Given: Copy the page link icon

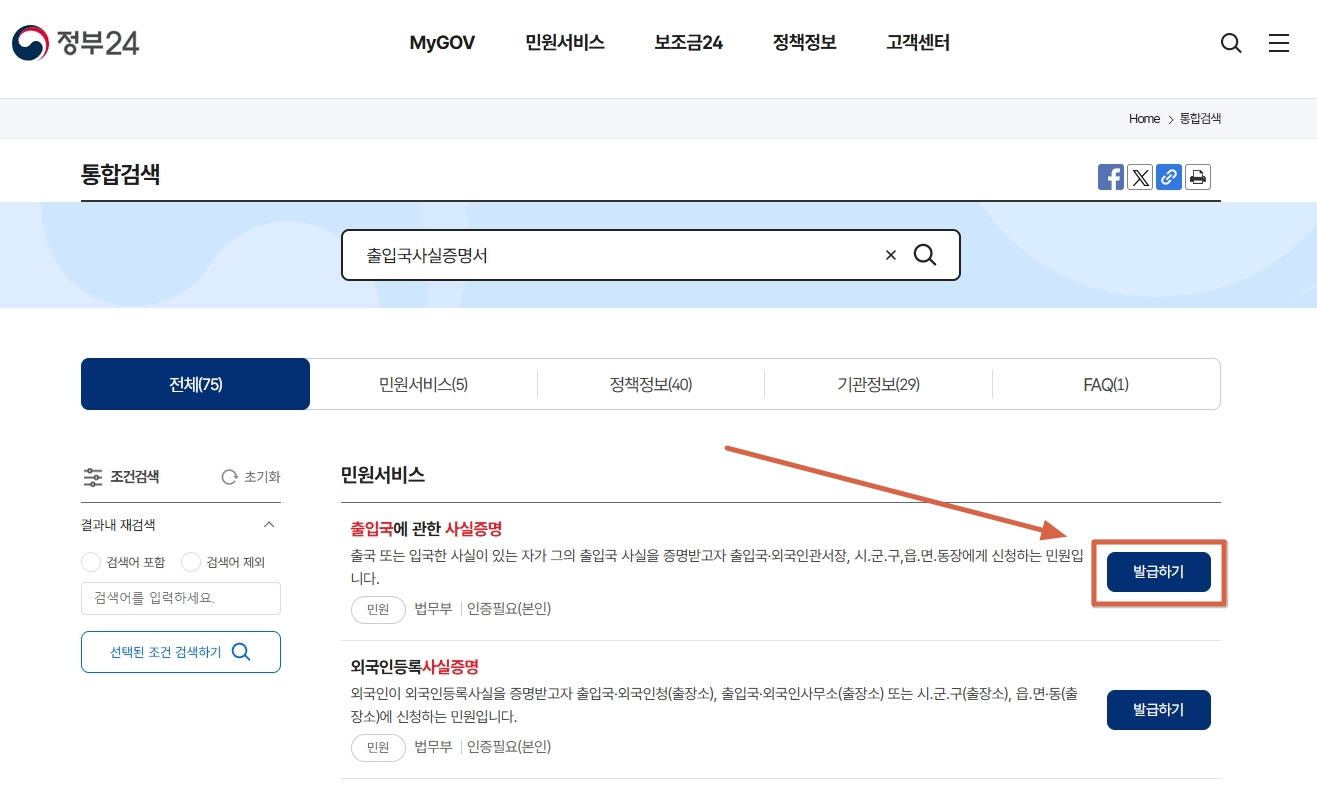Looking at the screenshot, I should (1169, 177).
